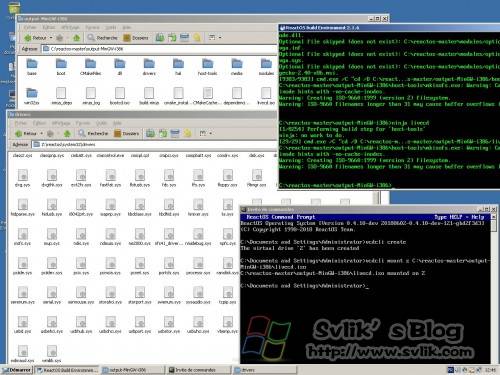Open the hal folder

(178, 66)
